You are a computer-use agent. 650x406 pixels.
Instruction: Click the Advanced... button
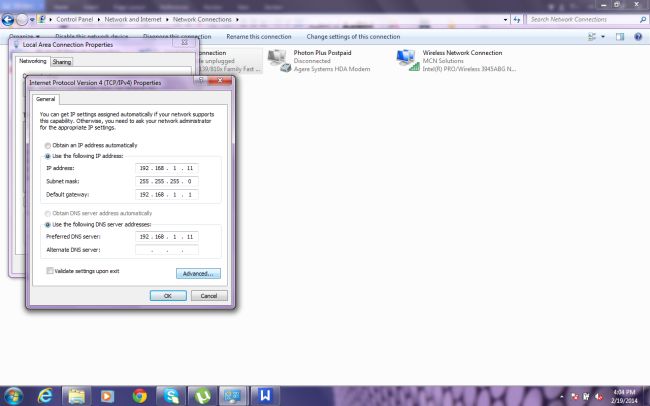[198, 274]
